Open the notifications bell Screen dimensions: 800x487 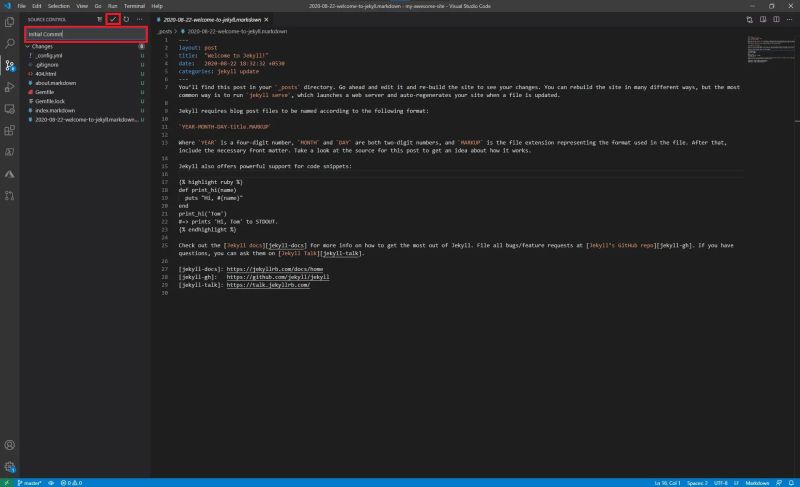pyautogui.click(x=791, y=482)
